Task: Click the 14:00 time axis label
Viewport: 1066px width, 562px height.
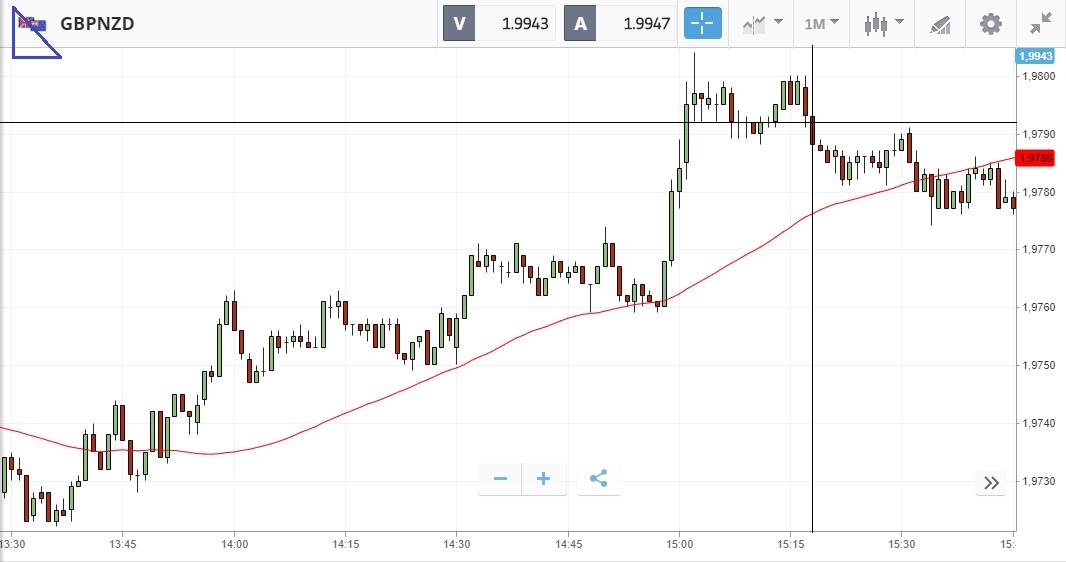Action: pos(234,544)
